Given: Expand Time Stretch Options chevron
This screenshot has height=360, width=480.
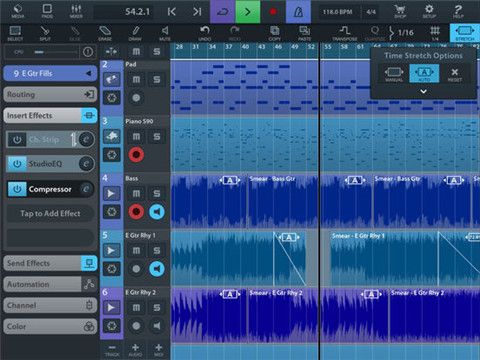Looking at the screenshot, I should 423,91.
